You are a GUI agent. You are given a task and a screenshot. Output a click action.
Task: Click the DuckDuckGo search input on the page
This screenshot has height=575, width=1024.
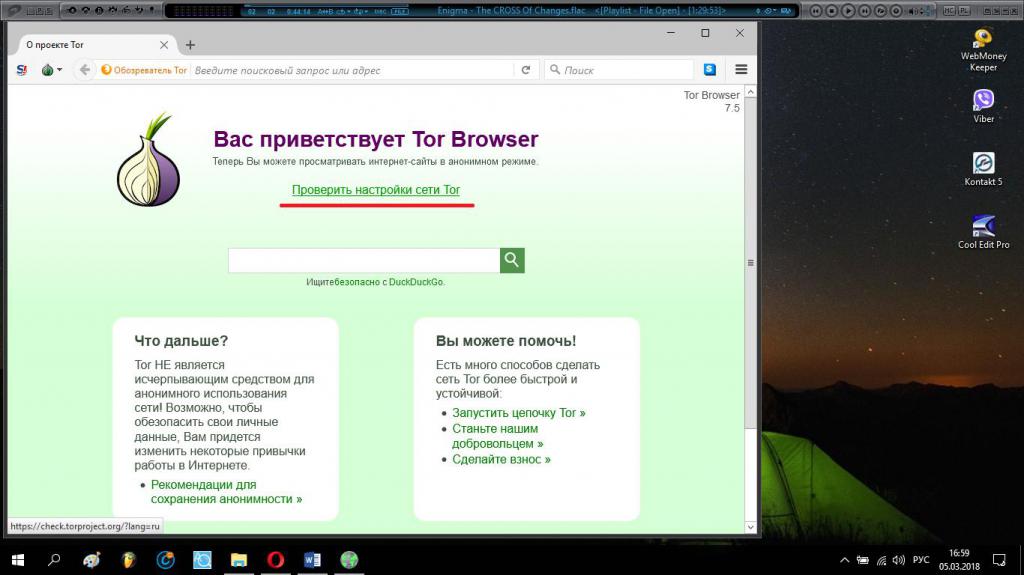[364, 260]
